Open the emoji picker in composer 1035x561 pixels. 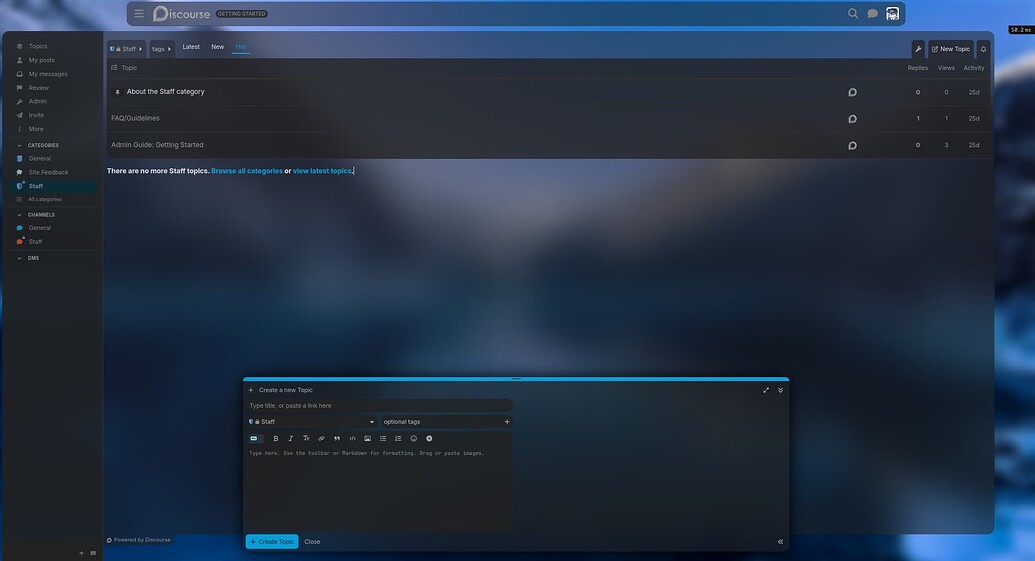(x=414, y=438)
